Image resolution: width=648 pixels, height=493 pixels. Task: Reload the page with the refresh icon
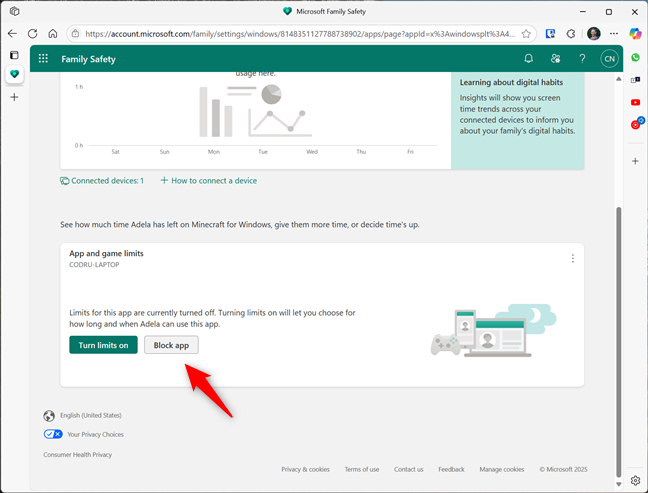coord(33,34)
